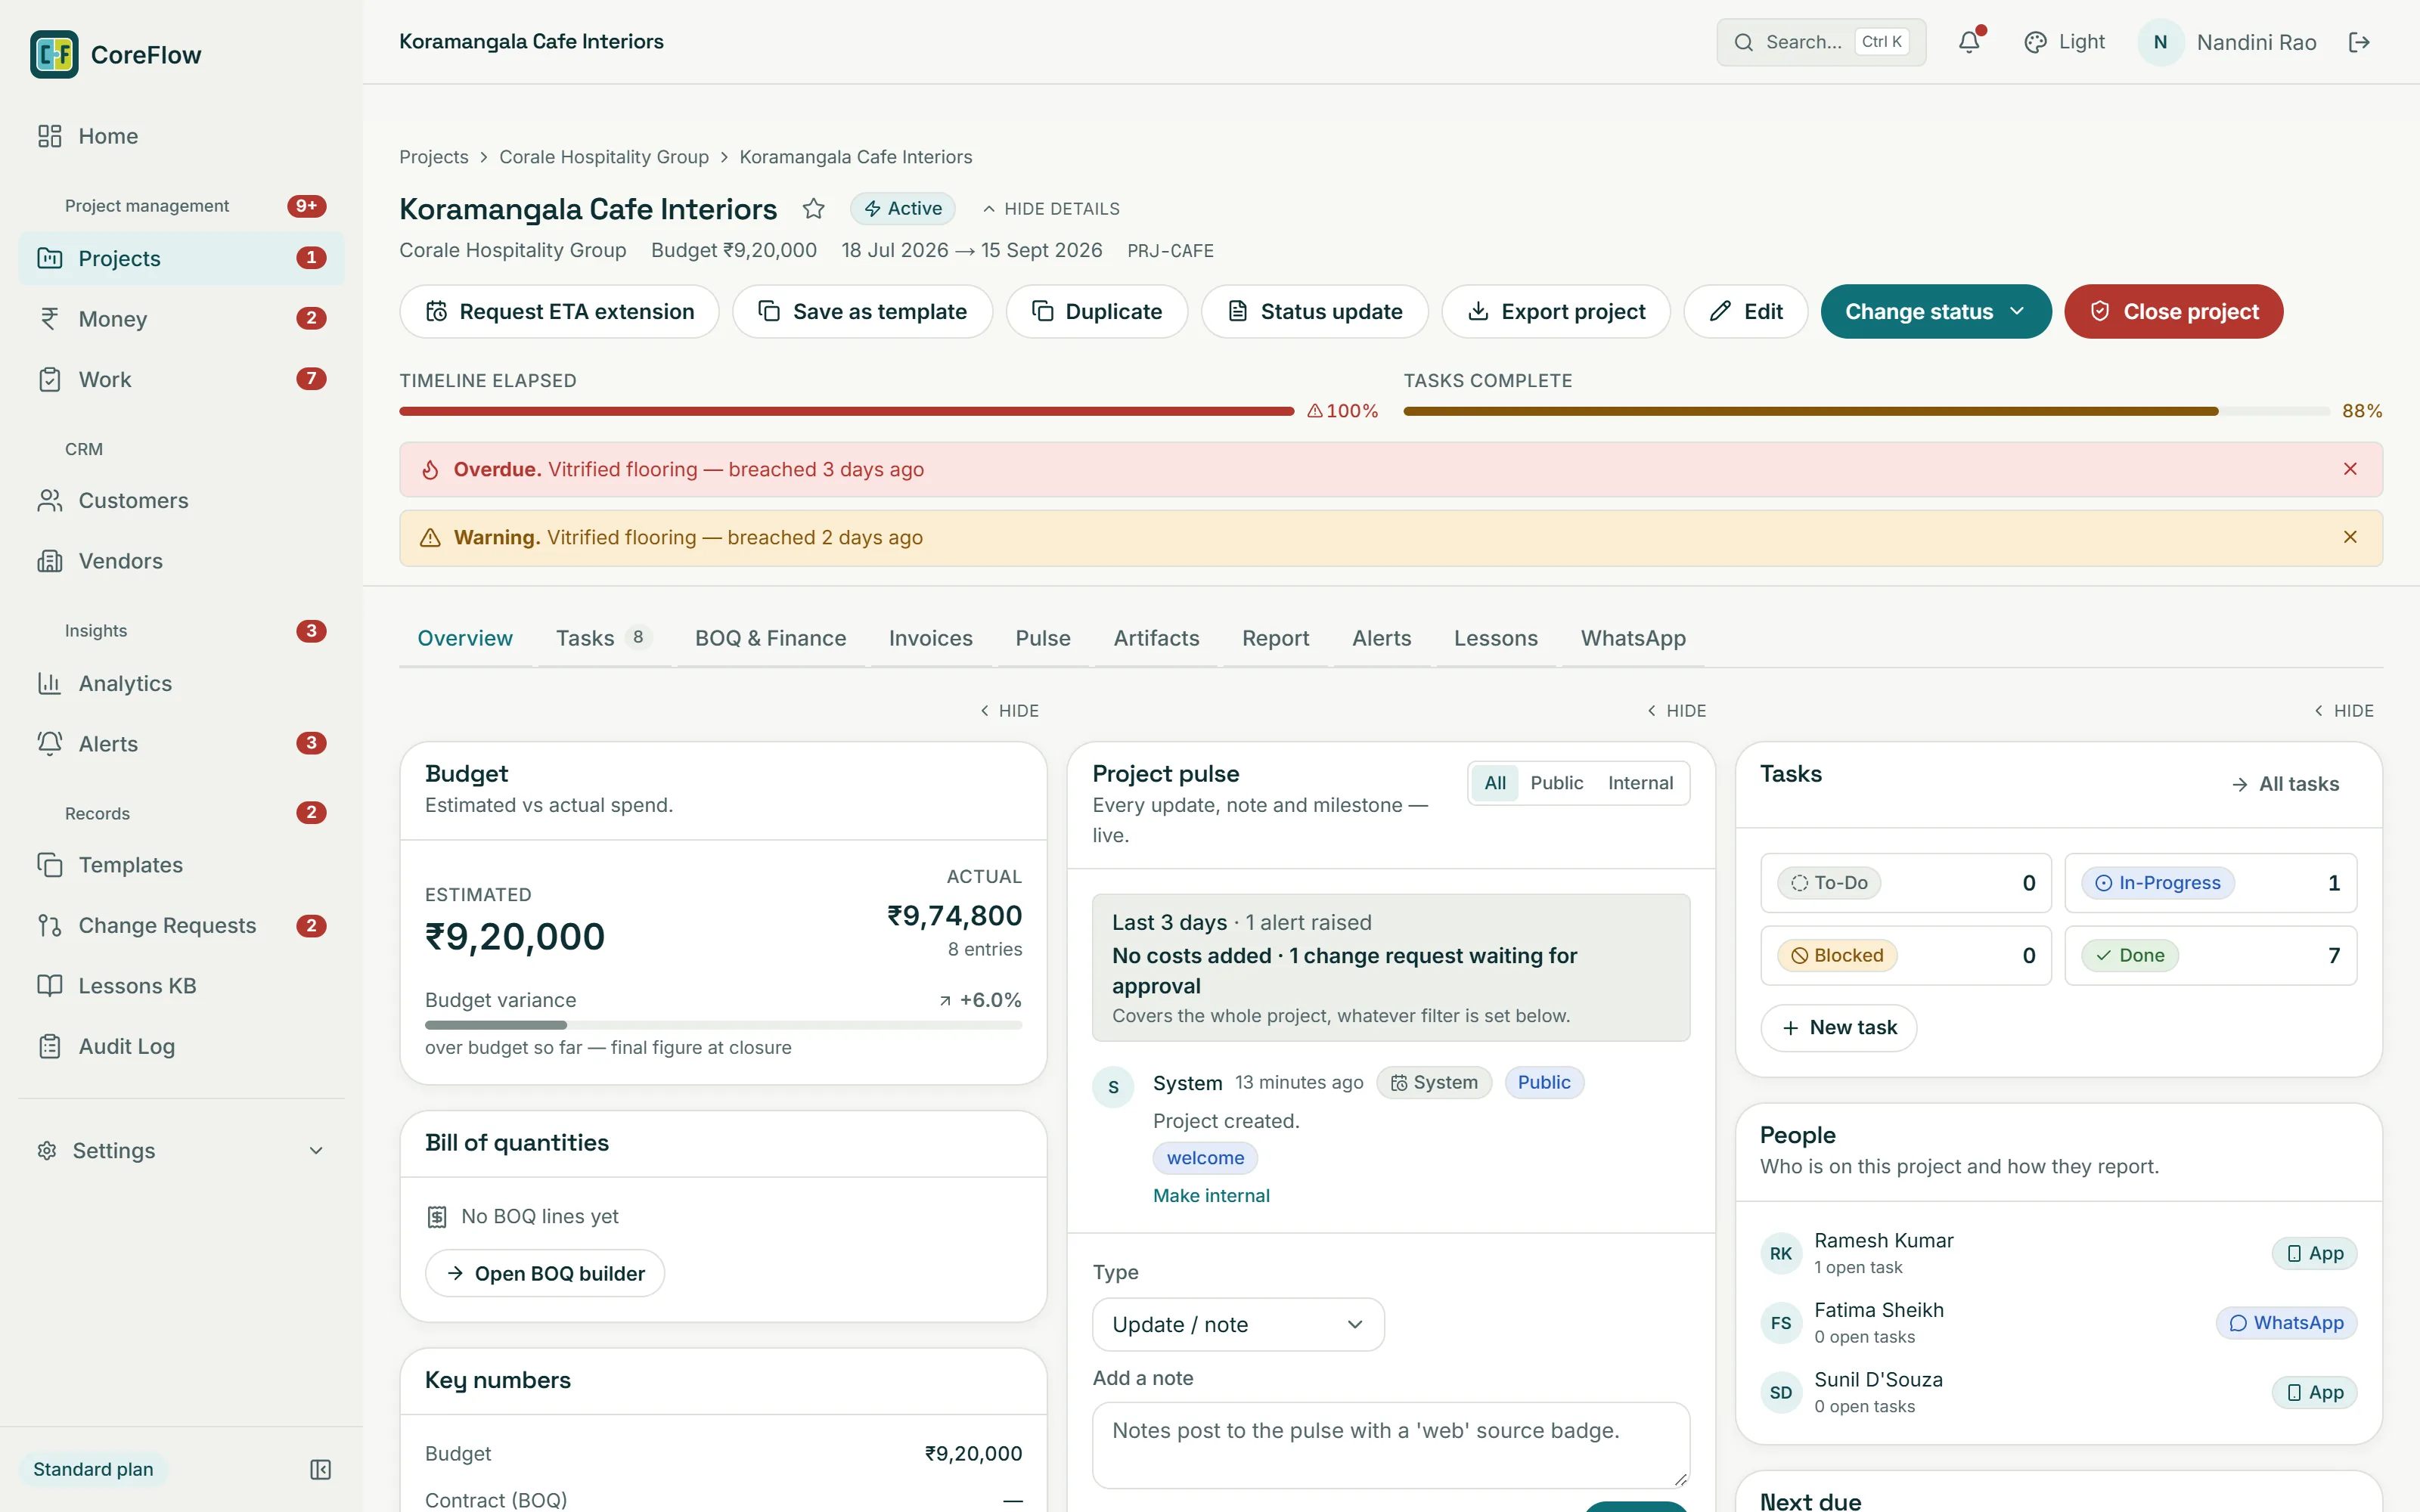Image resolution: width=2420 pixels, height=1512 pixels.
Task: Open Change Requests in the sidebar
Action: coord(181,925)
